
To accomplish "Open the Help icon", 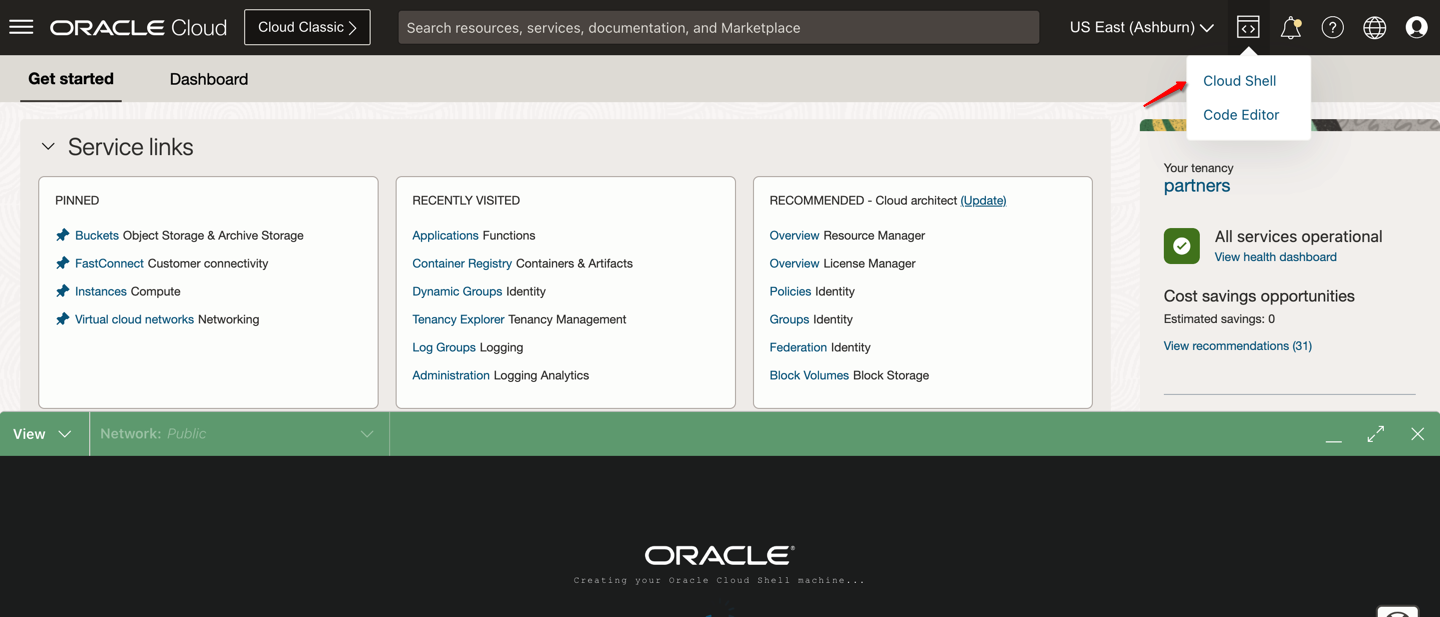I will tap(1332, 27).
